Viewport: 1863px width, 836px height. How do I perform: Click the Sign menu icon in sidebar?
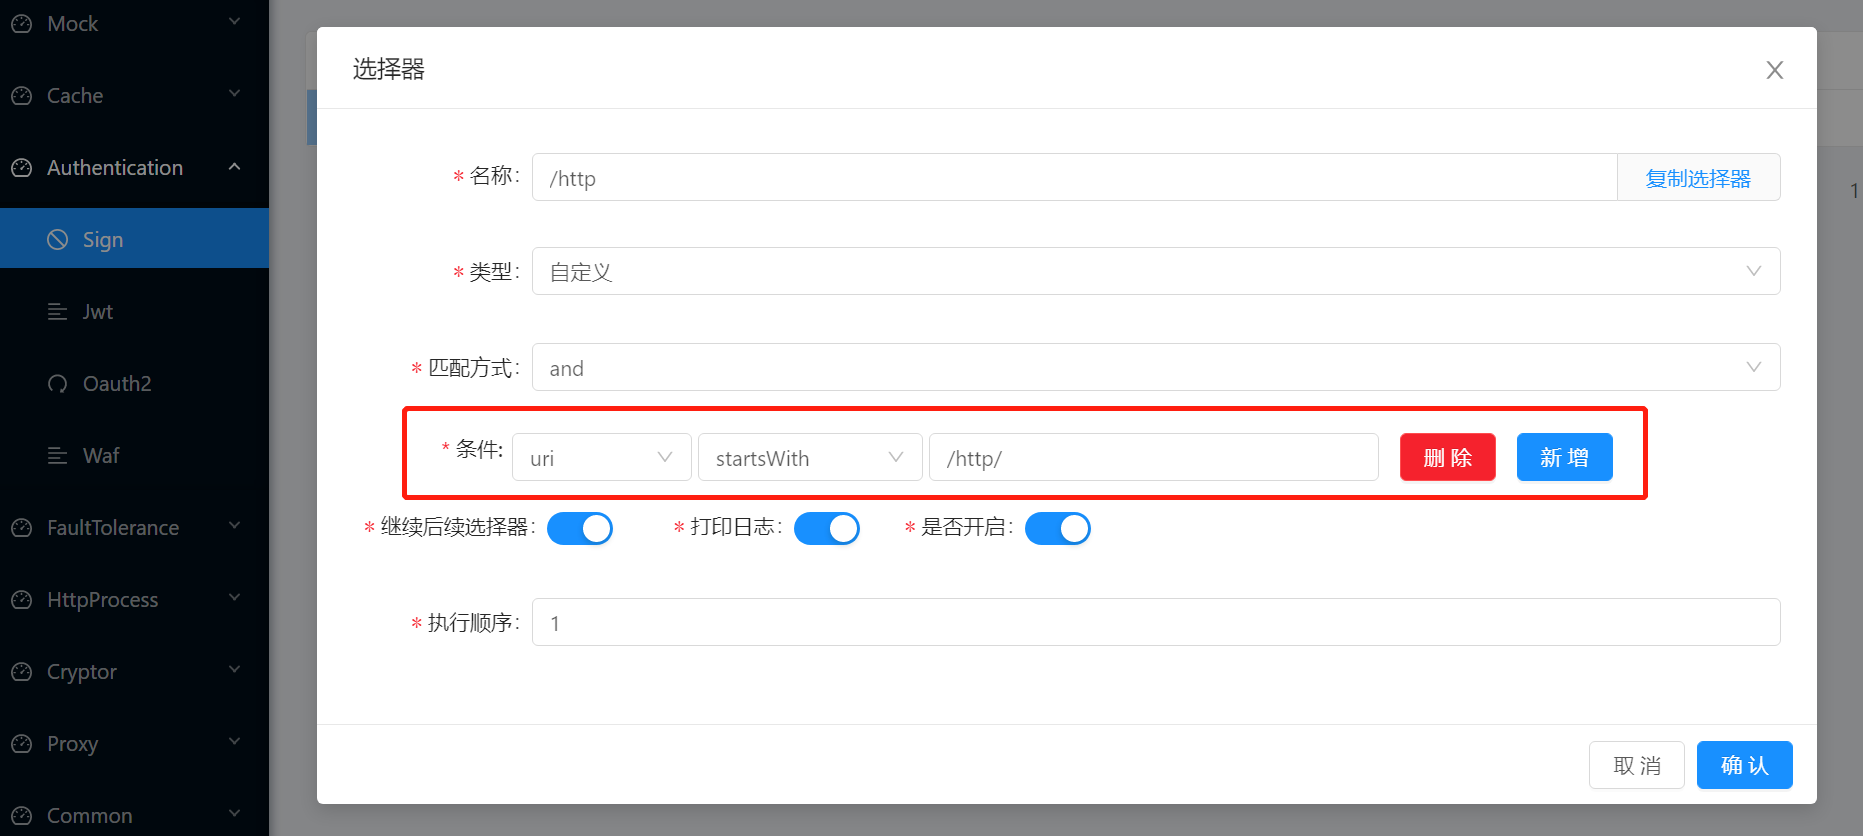point(58,240)
